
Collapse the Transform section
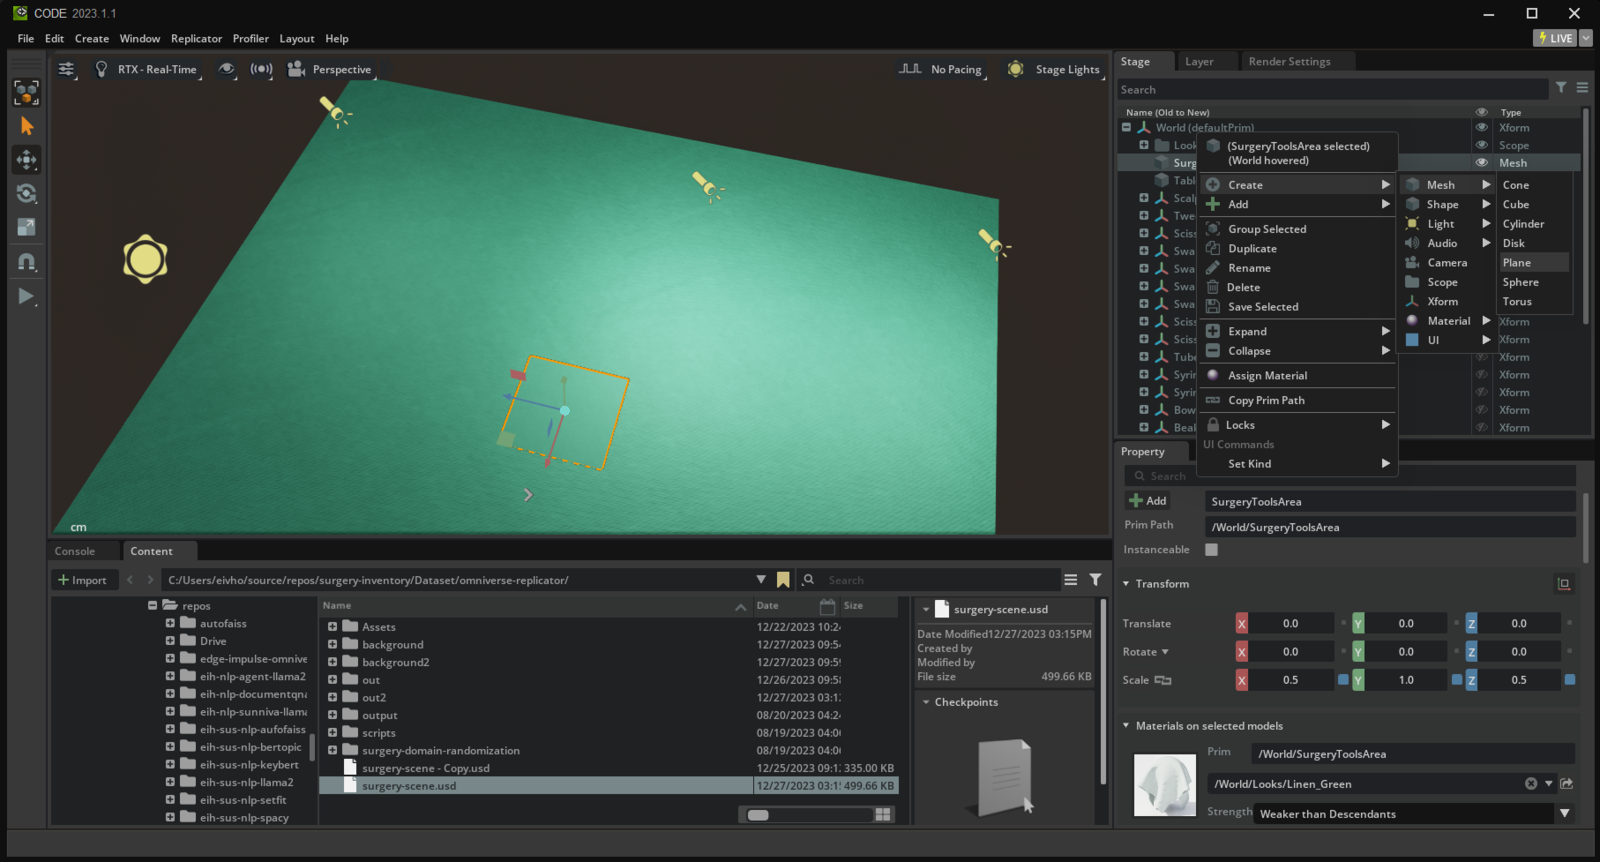(1126, 584)
